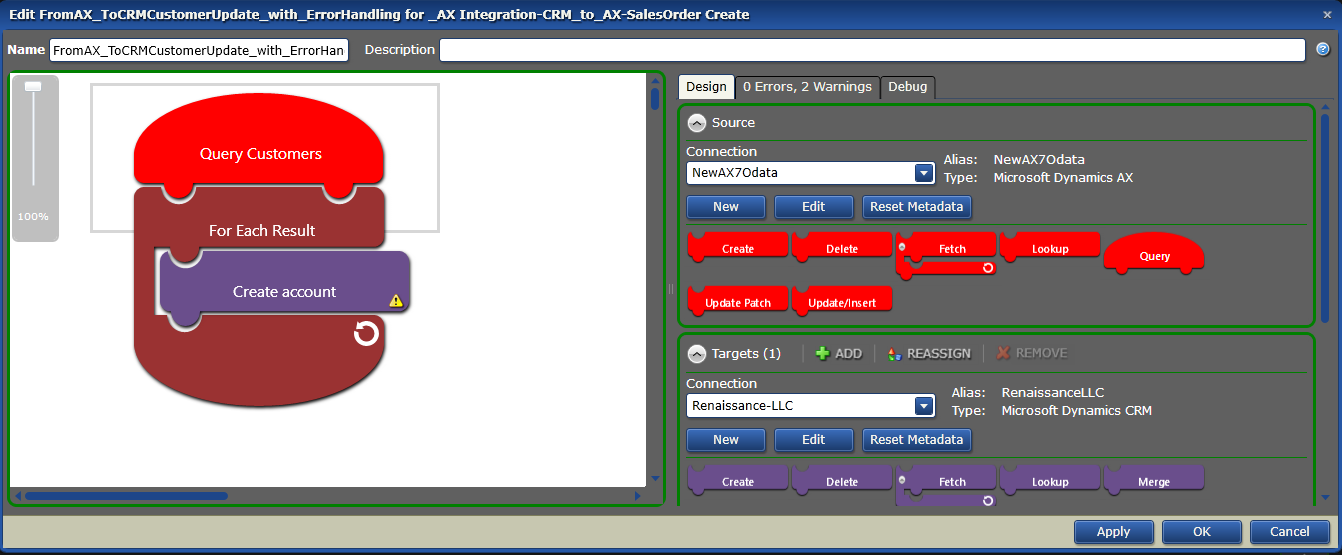Select the Update Patch block
Viewport: 1342px width, 555px height.
click(738, 301)
